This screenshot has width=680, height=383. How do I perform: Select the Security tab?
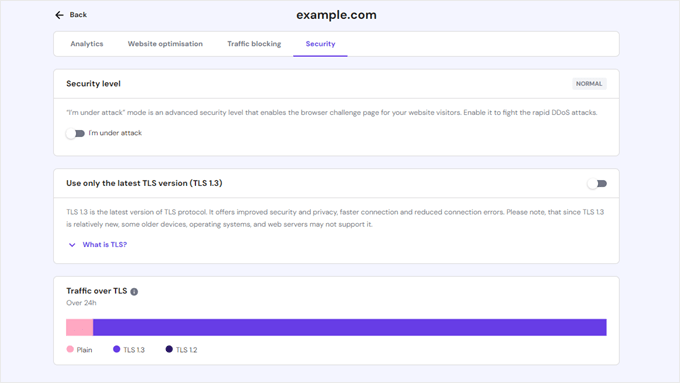pyautogui.click(x=320, y=44)
